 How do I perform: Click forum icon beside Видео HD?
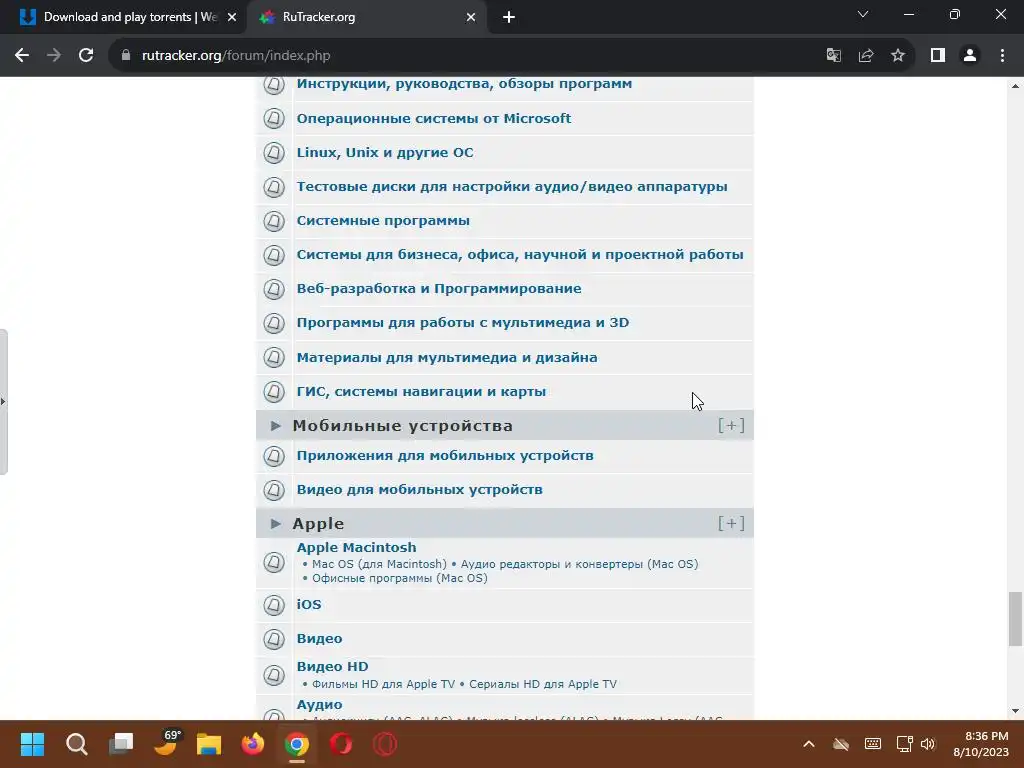click(x=274, y=675)
